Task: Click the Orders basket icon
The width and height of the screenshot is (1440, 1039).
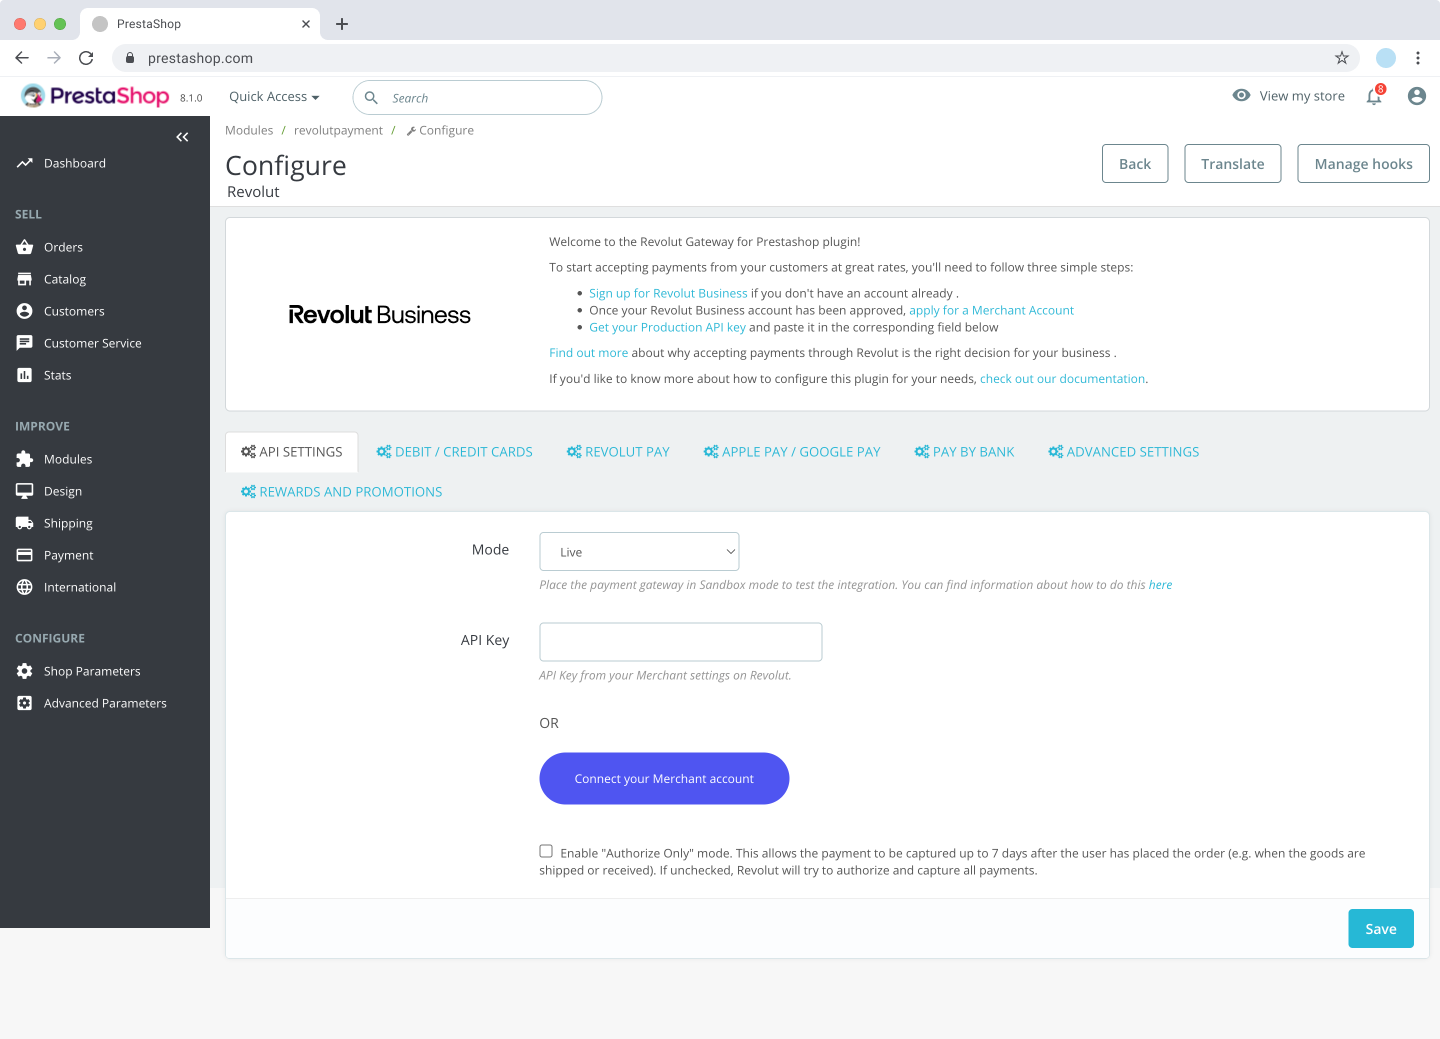Action: click(25, 247)
